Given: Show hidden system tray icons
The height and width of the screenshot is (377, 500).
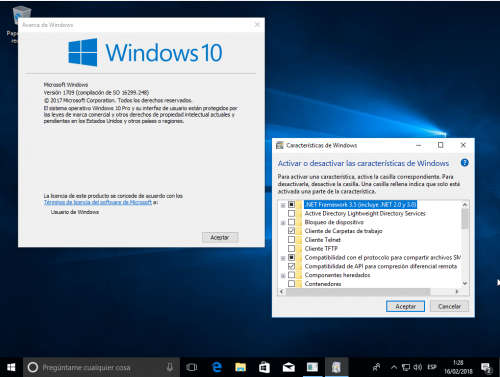Looking at the screenshot, I should point(394,367).
